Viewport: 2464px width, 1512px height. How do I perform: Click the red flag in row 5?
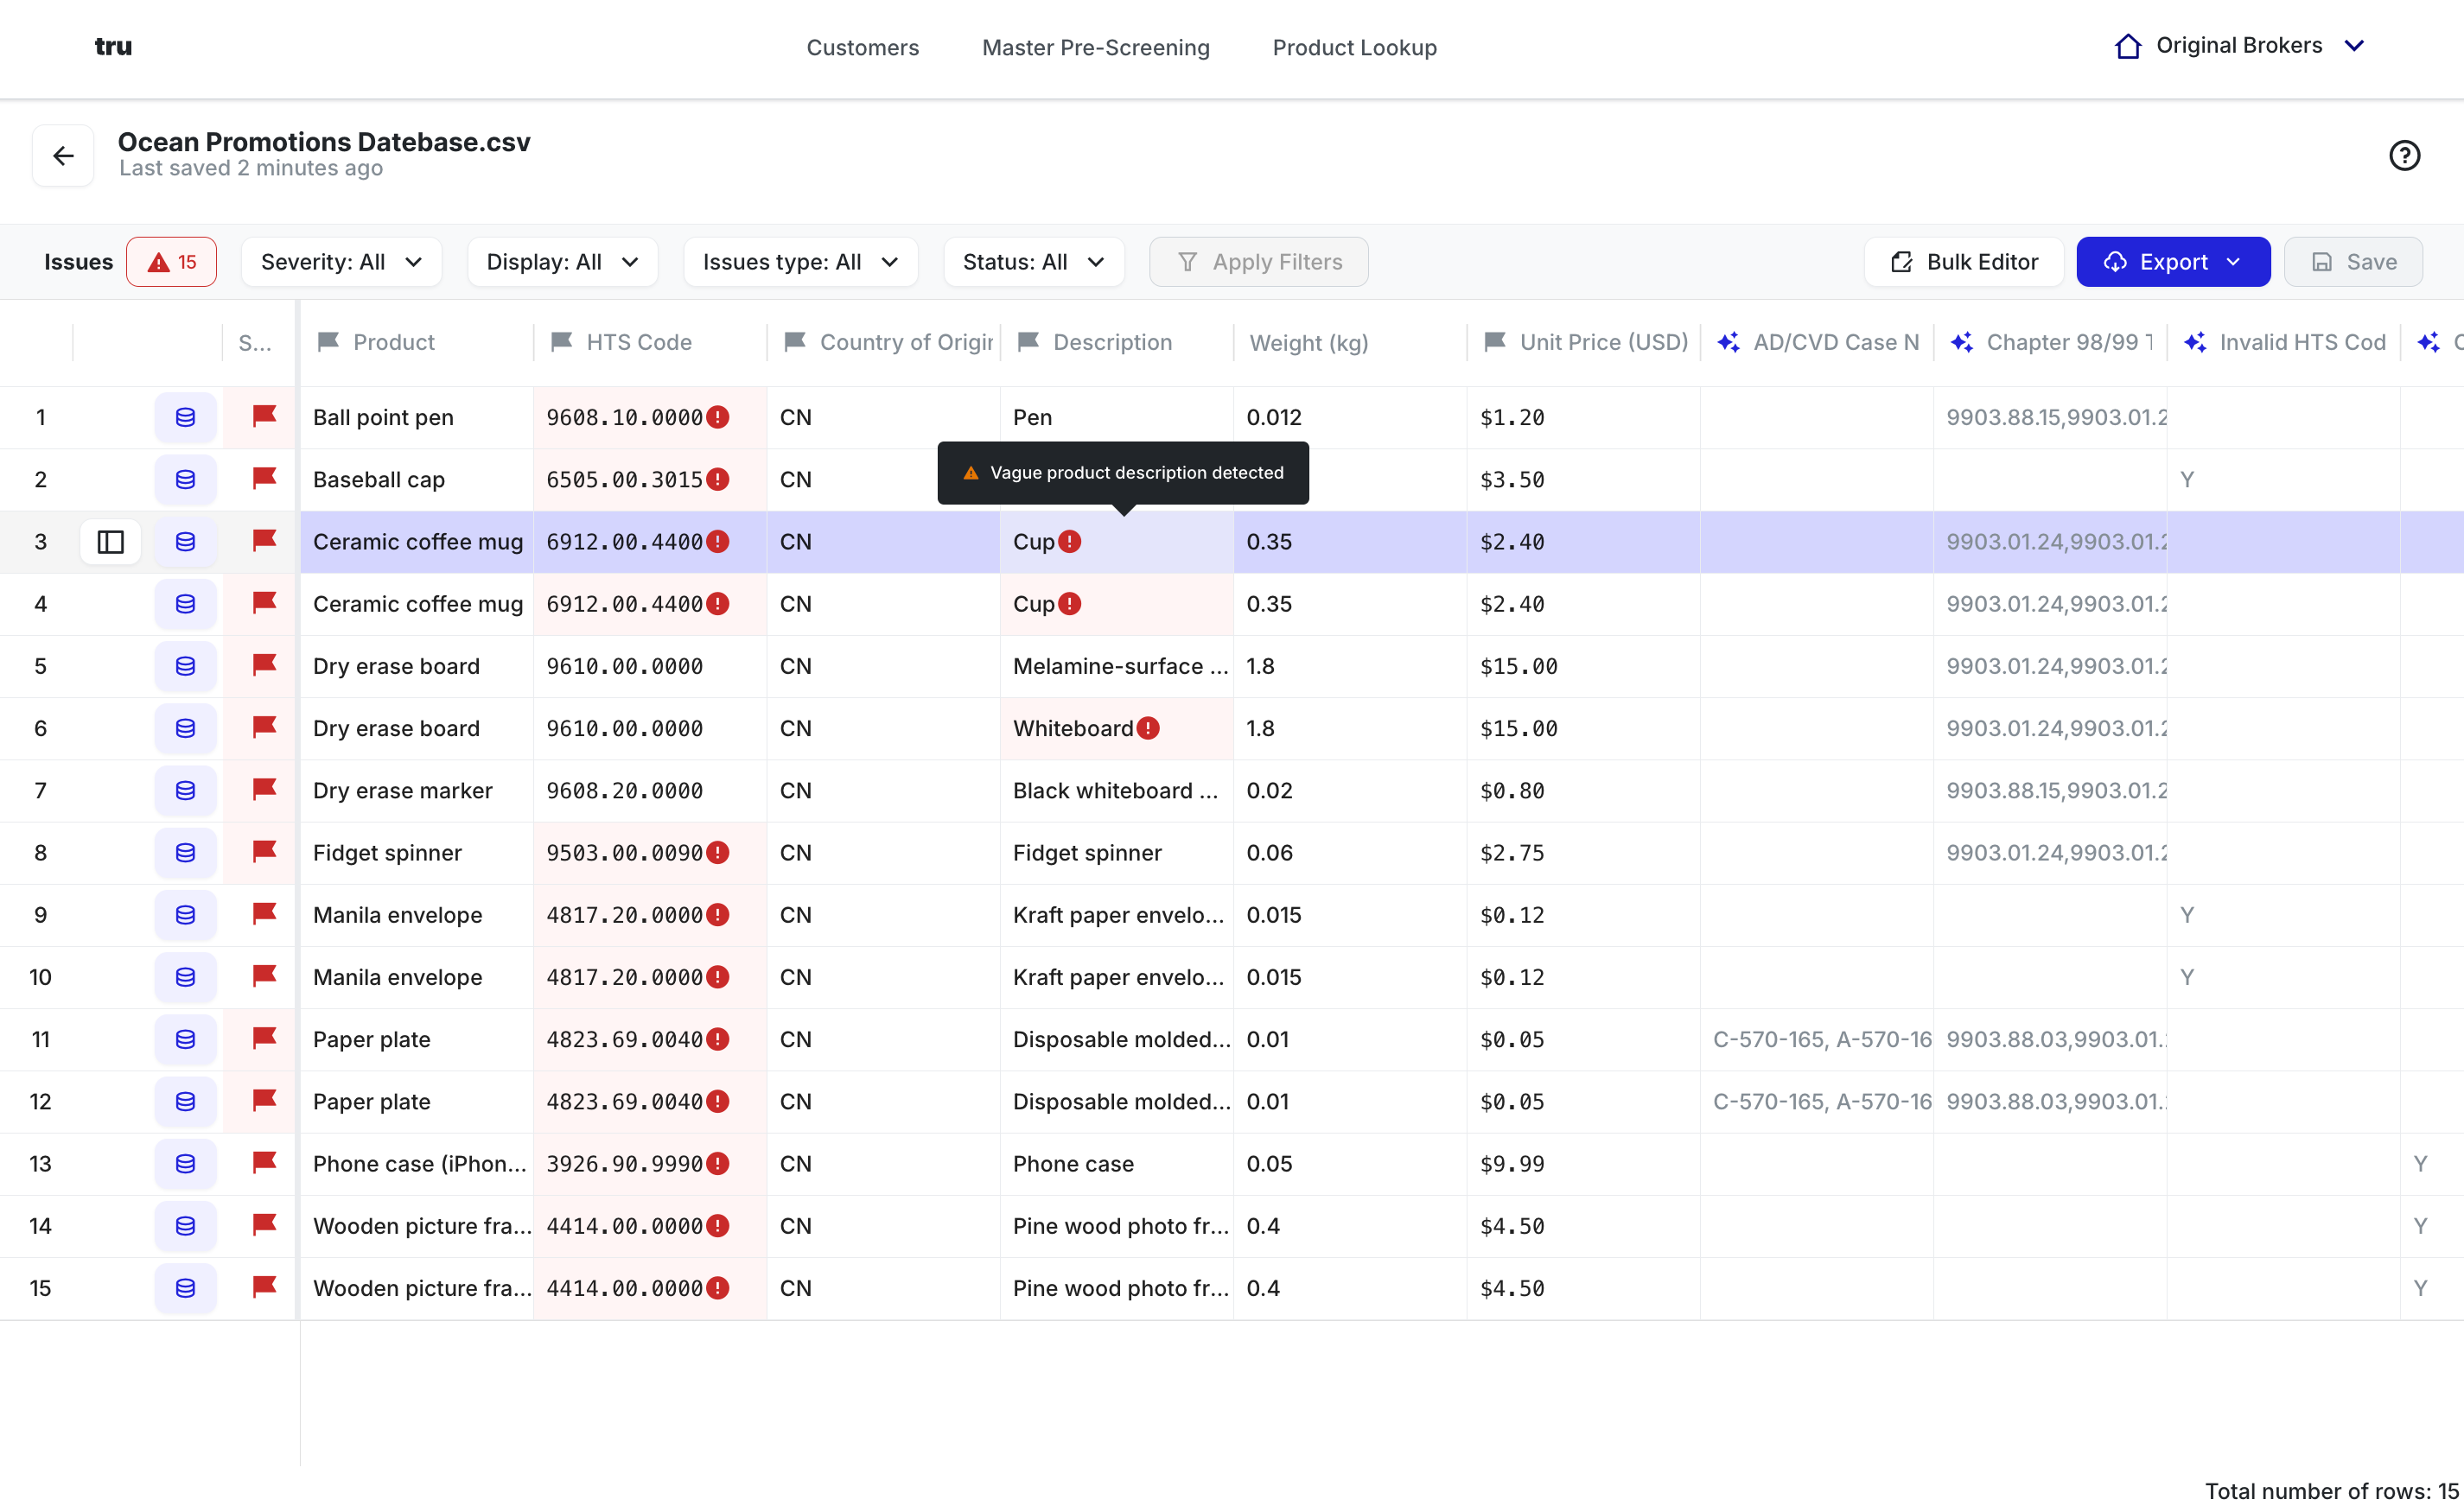tap(264, 665)
